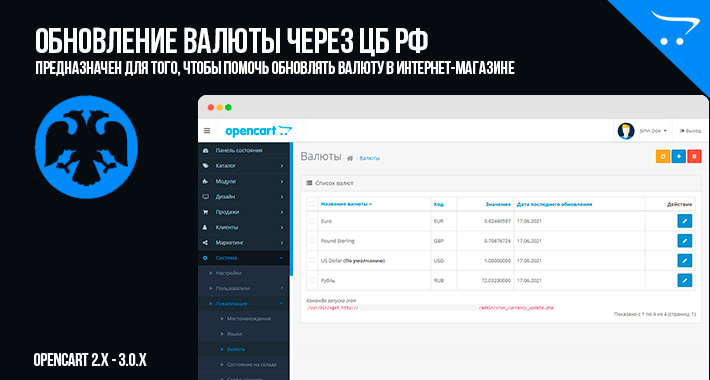Add a new currency with the blue plus button
Image resolution: width=710 pixels, height=380 pixels.
pyautogui.click(x=678, y=156)
